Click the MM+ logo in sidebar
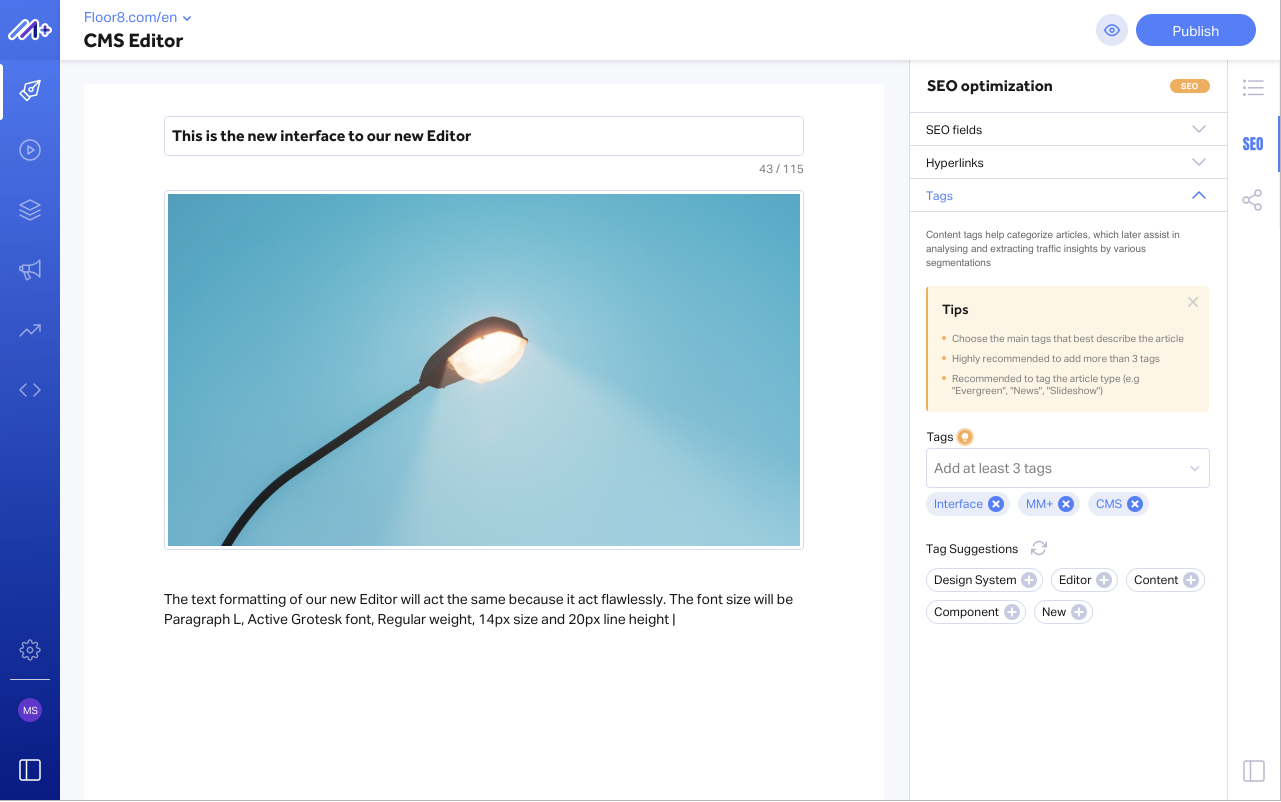The image size is (1281, 802). point(30,30)
